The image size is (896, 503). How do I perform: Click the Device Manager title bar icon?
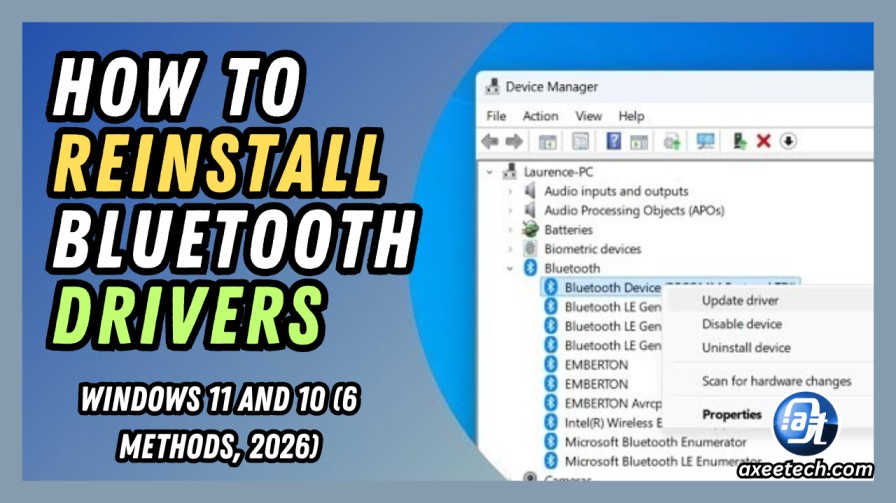[492, 87]
